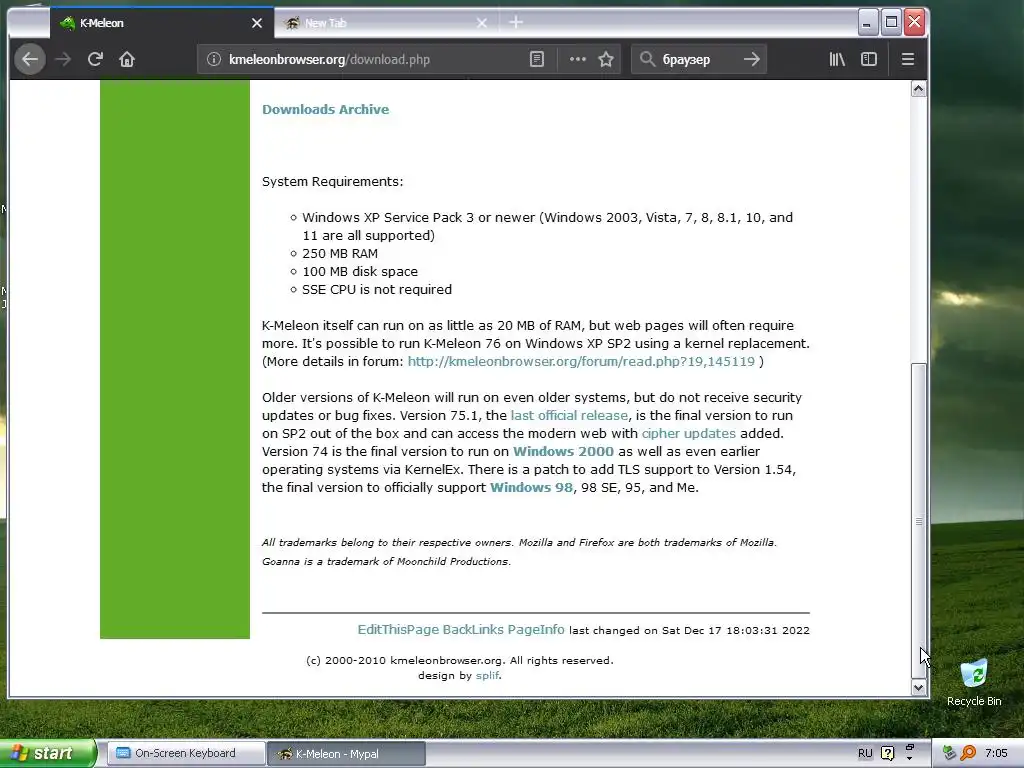Select the Recycle Bin desktop icon

point(974,682)
